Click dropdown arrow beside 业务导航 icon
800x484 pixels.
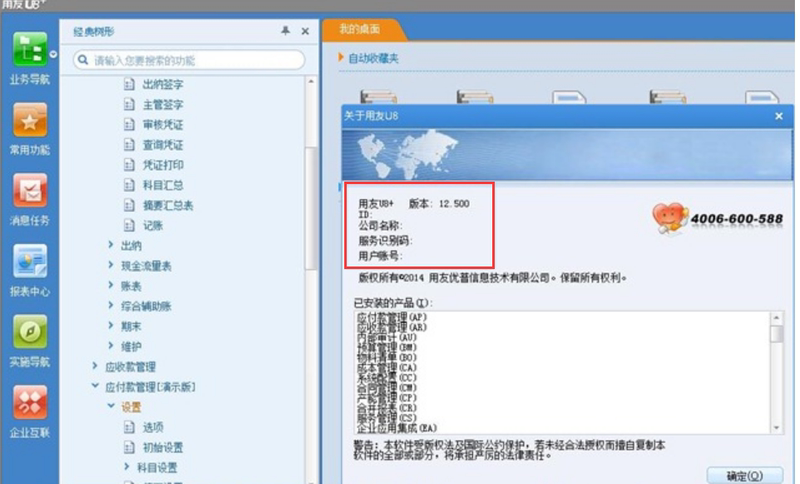[53, 54]
